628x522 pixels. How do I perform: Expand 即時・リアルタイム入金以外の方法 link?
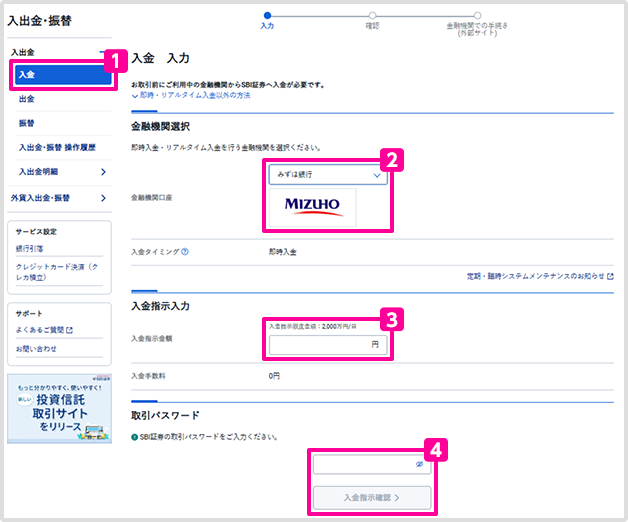point(191,95)
